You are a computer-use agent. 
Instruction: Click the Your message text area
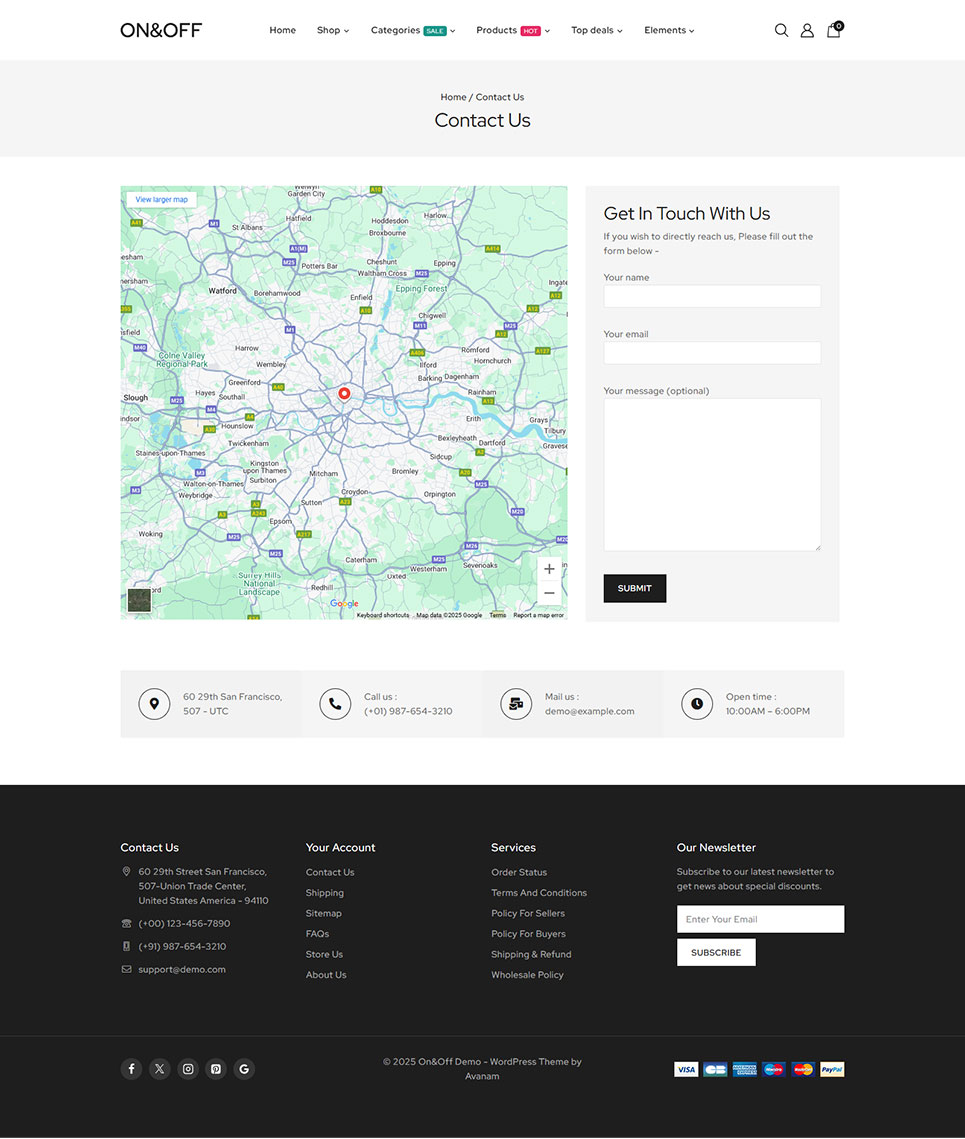pos(712,474)
